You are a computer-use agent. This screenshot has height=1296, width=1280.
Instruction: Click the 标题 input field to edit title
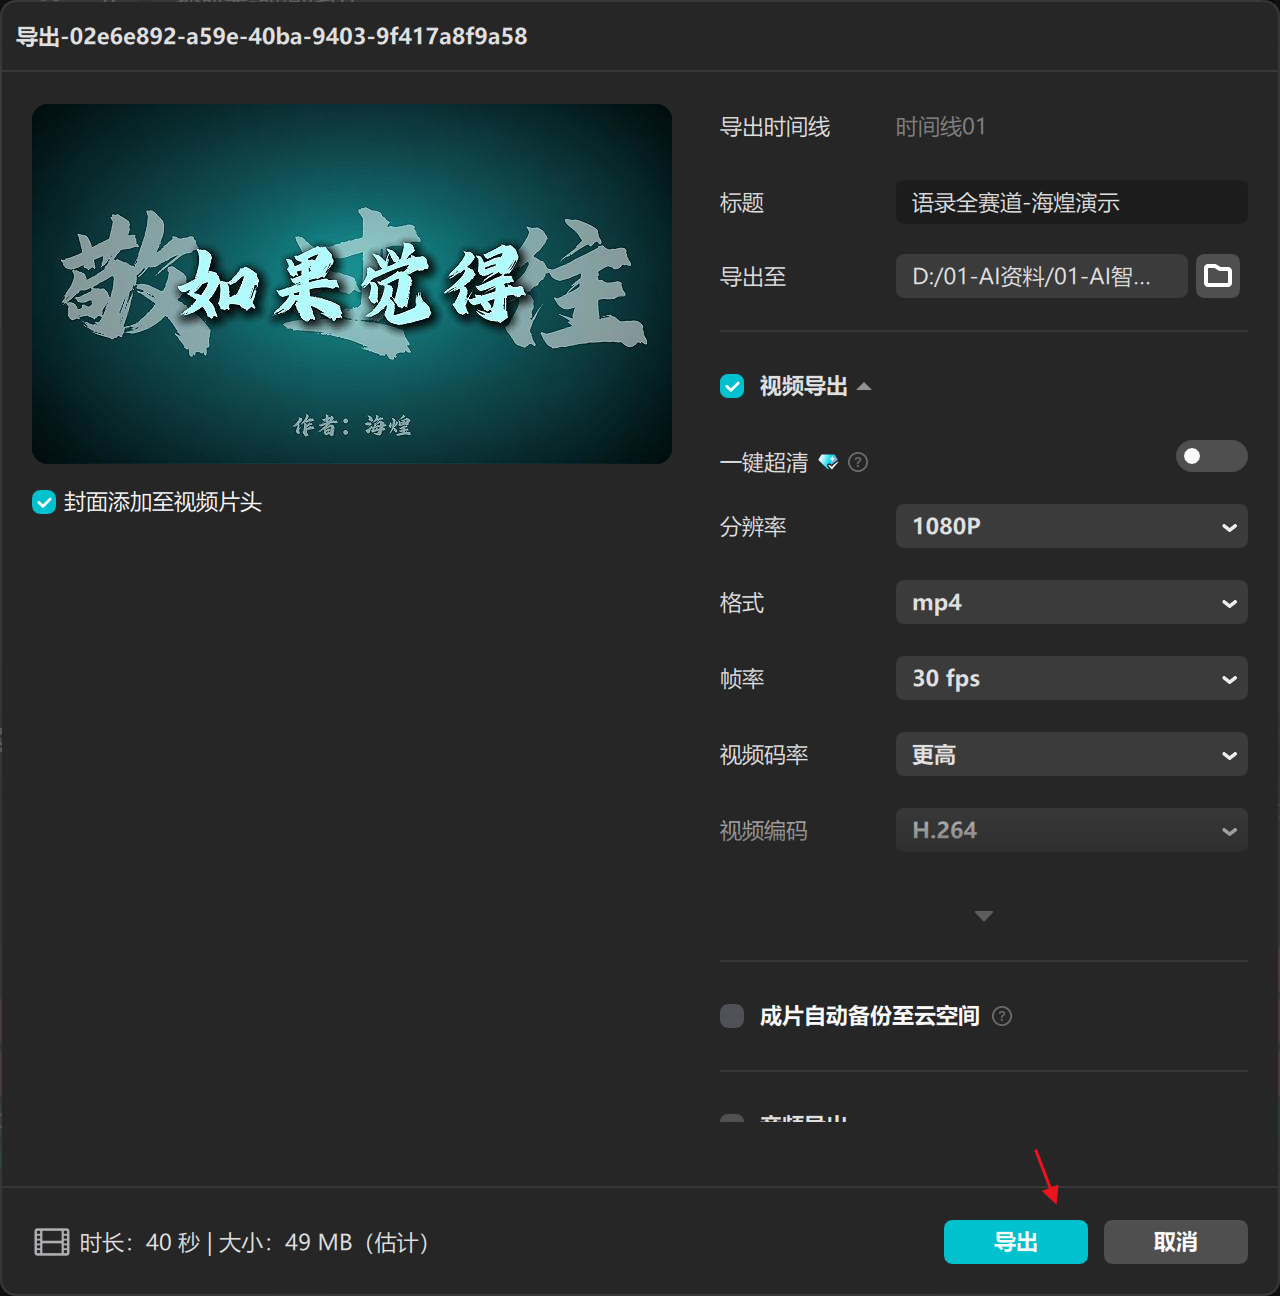1070,202
